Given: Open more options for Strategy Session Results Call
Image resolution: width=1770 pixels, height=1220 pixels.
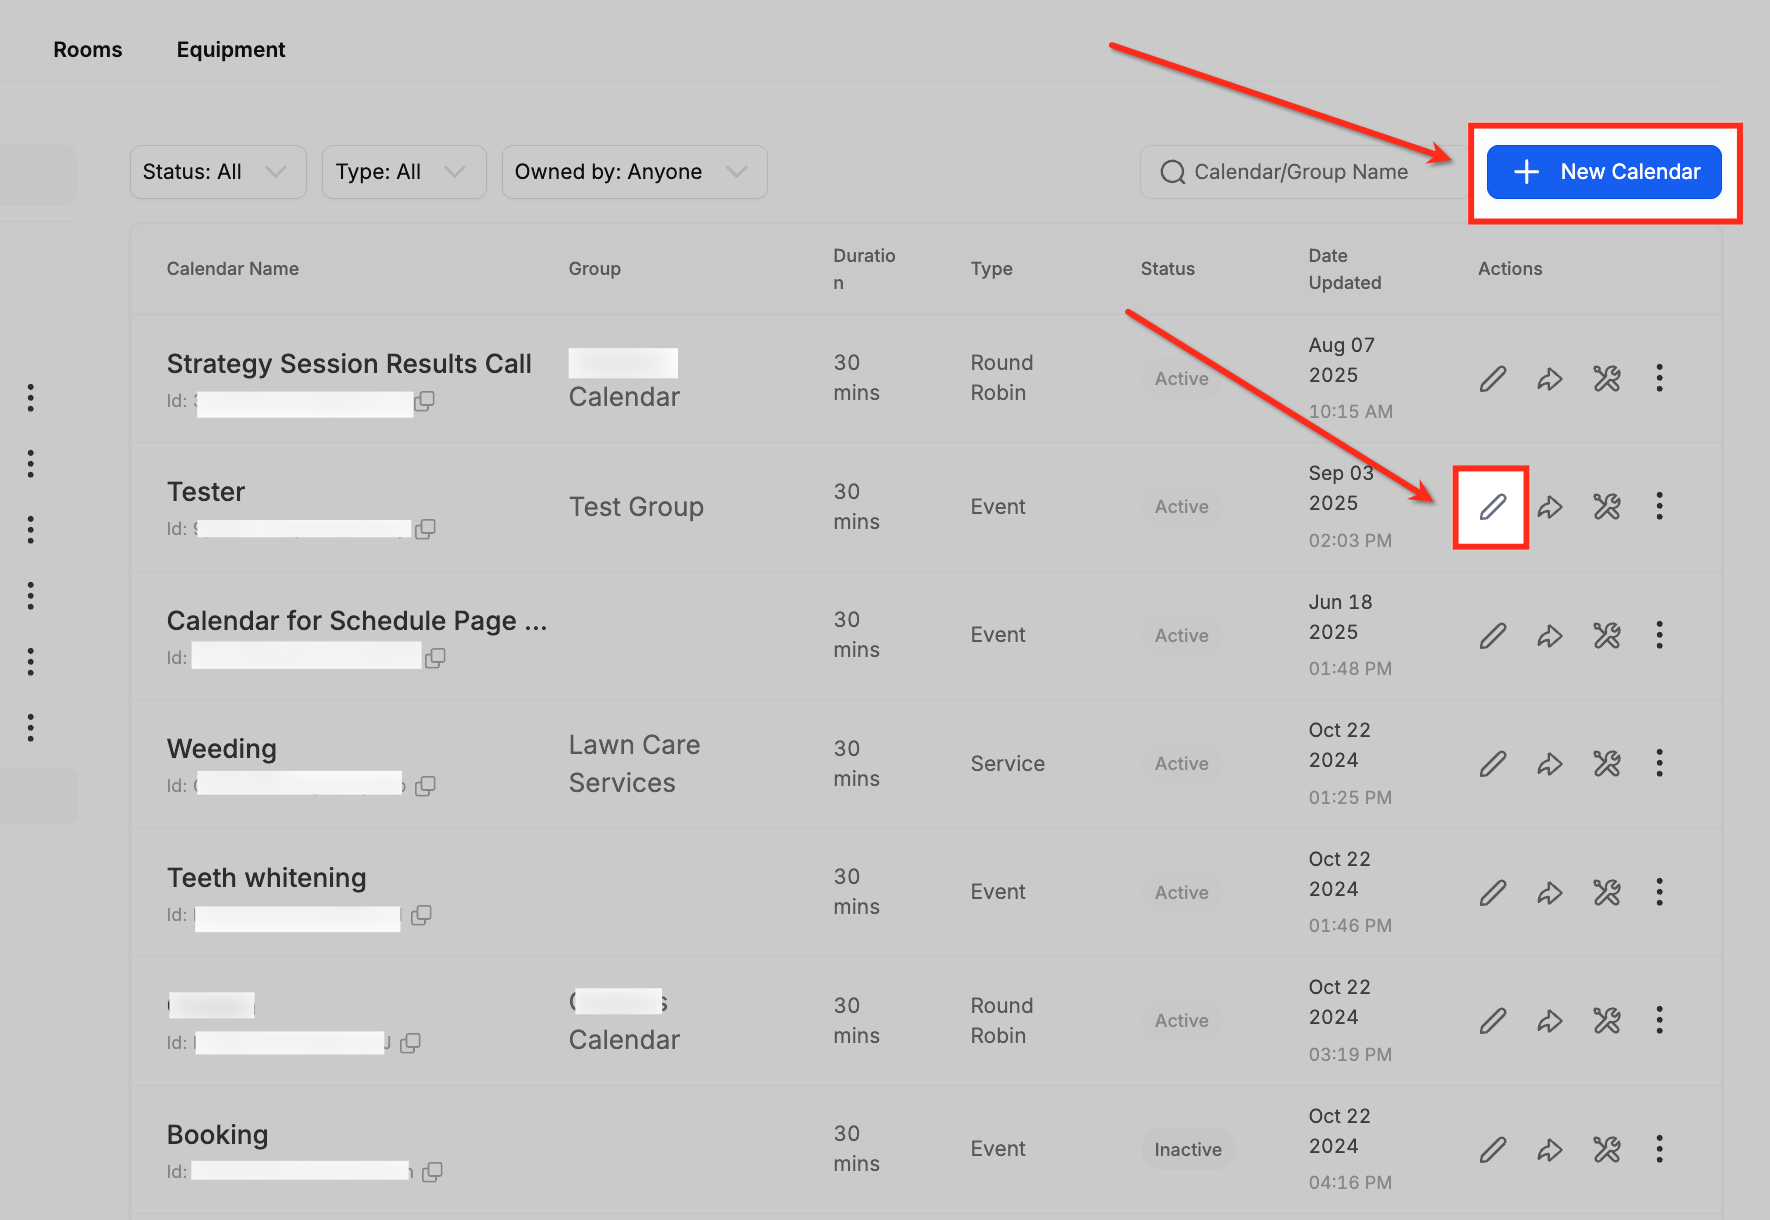Looking at the screenshot, I should (x=1659, y=378).
